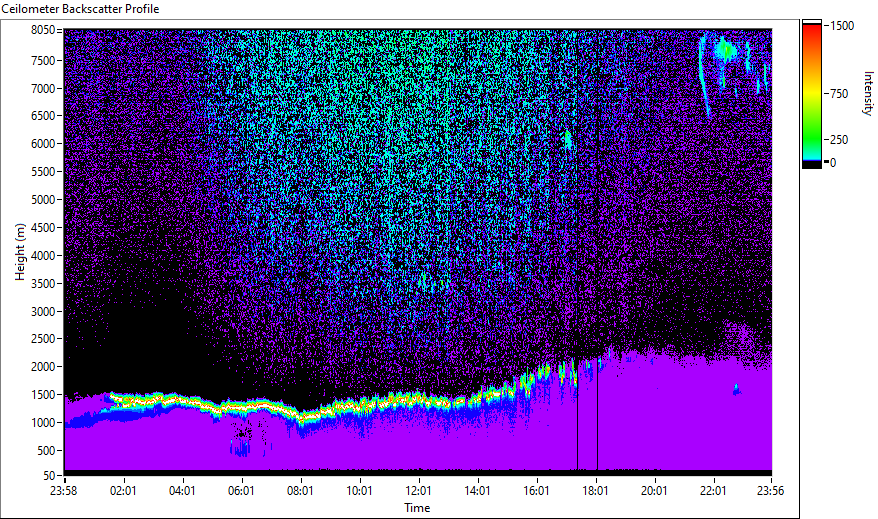The height and width of the screenshot is (519, 878).
Task: Click the 22:01 time tick label
Action: 713,491
